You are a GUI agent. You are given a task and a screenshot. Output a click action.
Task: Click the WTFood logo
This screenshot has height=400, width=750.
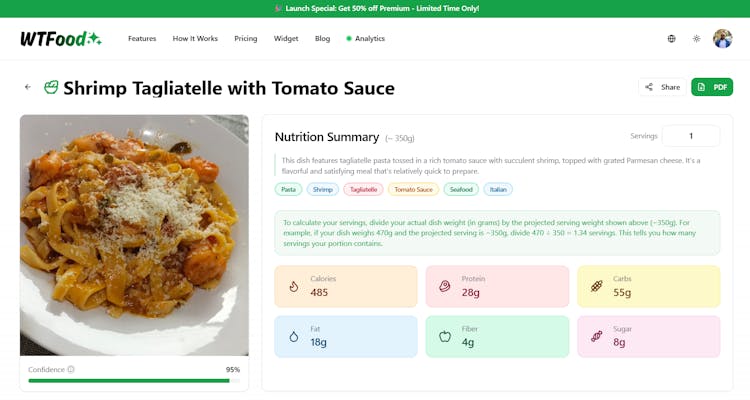pyautogui.click(x=60, y=39)
